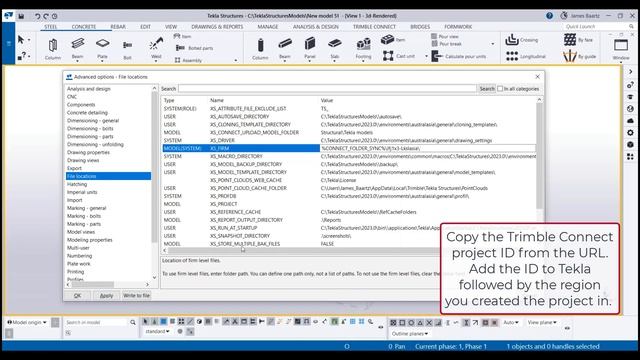Click Calculate pour units icon
Viewport: 640px width, 360px height.
pos(436,56)
